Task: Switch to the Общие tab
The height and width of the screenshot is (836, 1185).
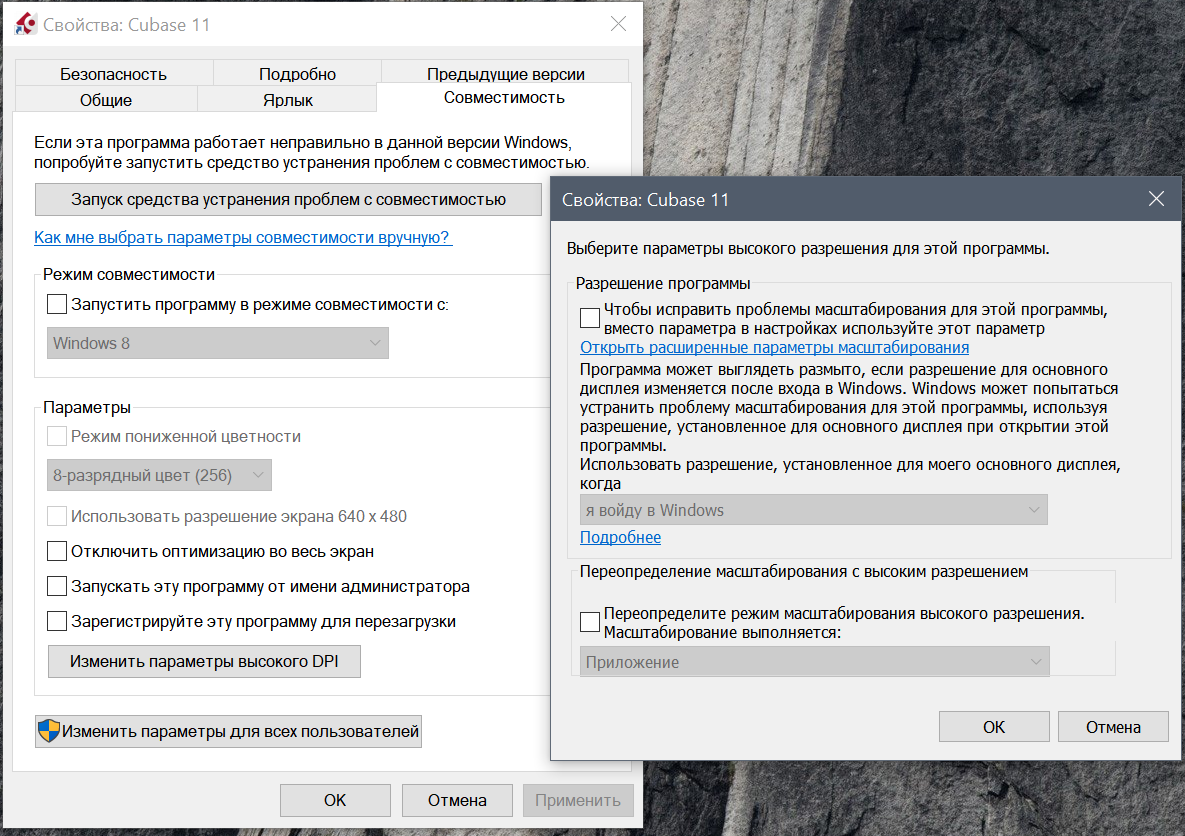Action: click(106, 99)
